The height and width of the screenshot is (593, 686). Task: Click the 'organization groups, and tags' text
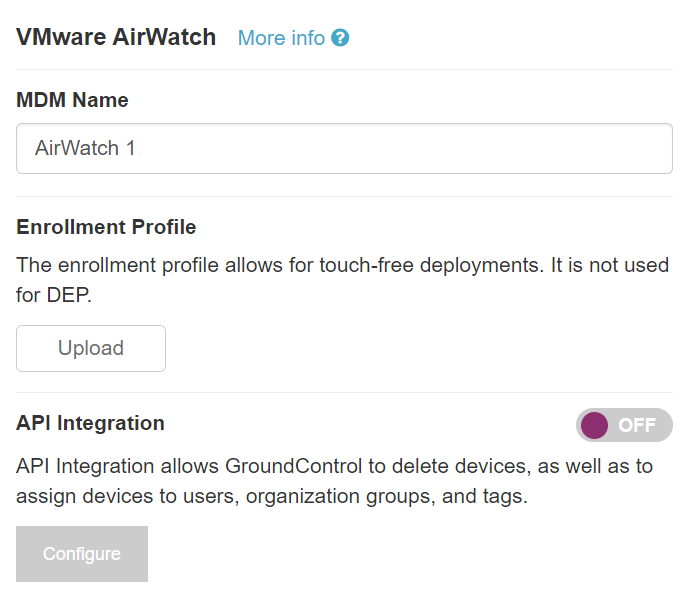(x=387, y=496)
